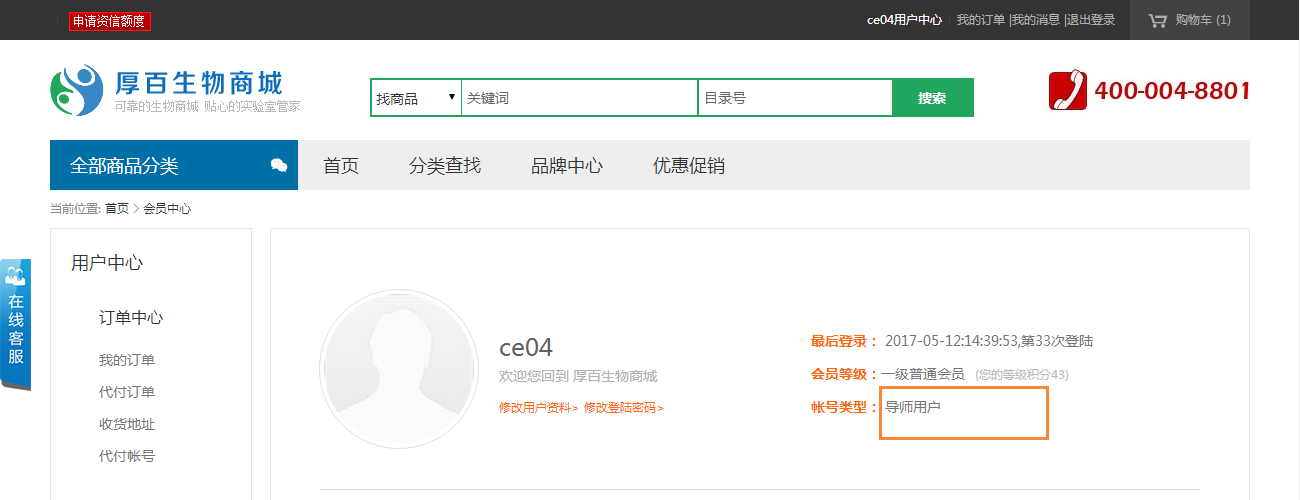This screenshot has width=1300, height=500.
Task: Click the 目录号 input field
Action: click(794, 98)
